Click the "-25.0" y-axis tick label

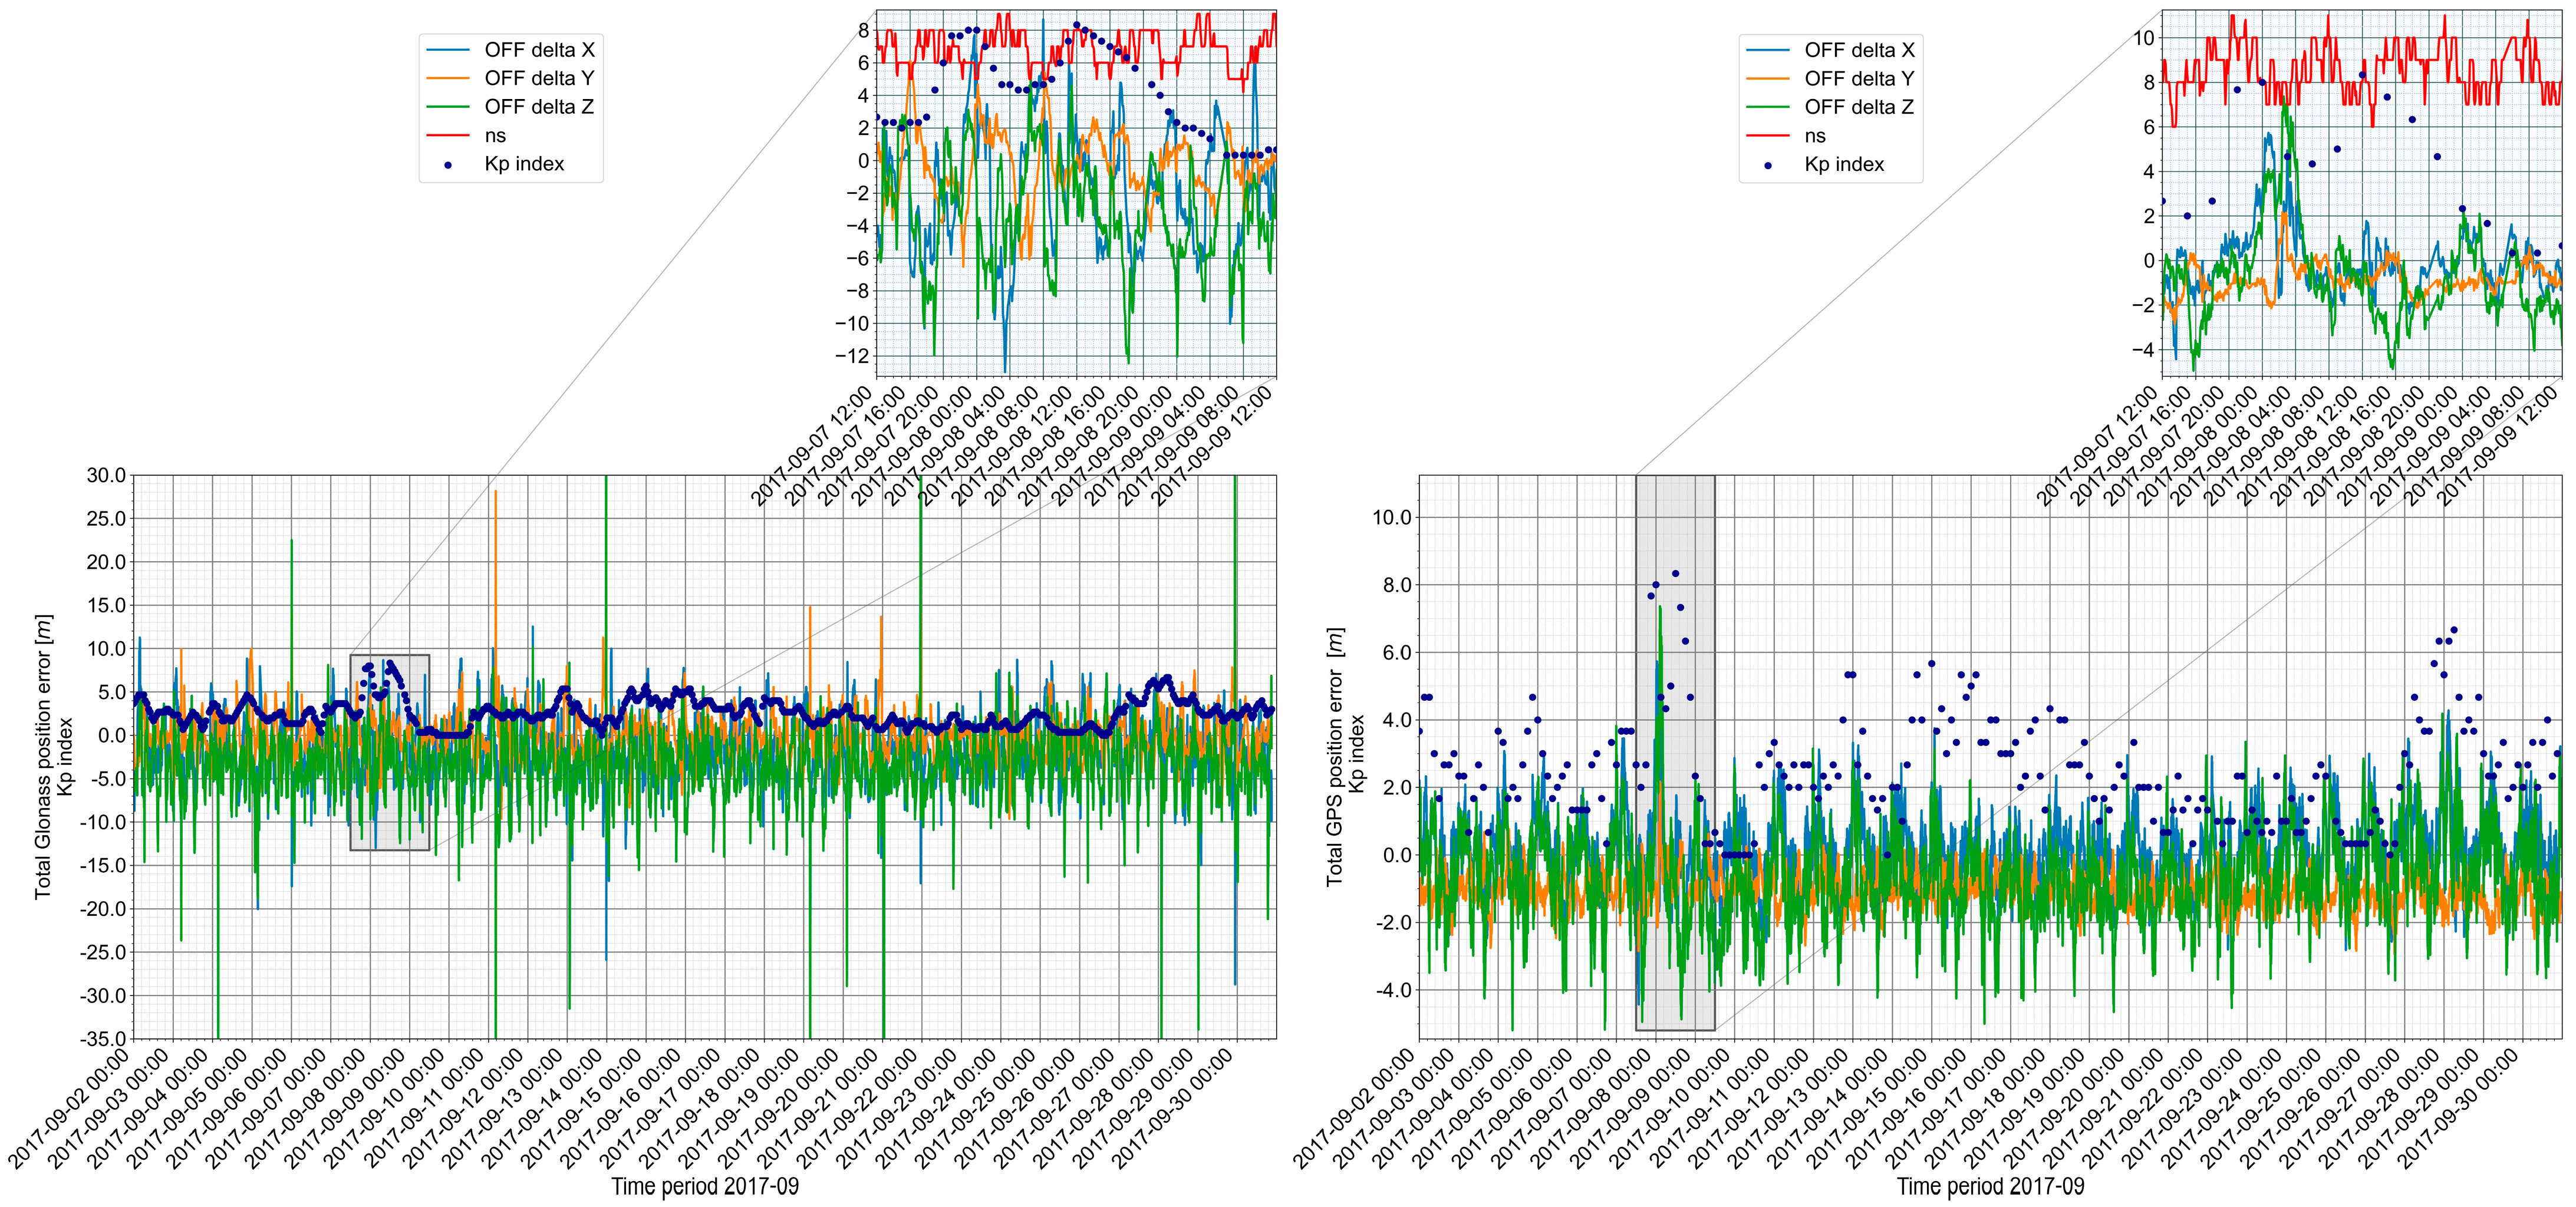(103, 952)
